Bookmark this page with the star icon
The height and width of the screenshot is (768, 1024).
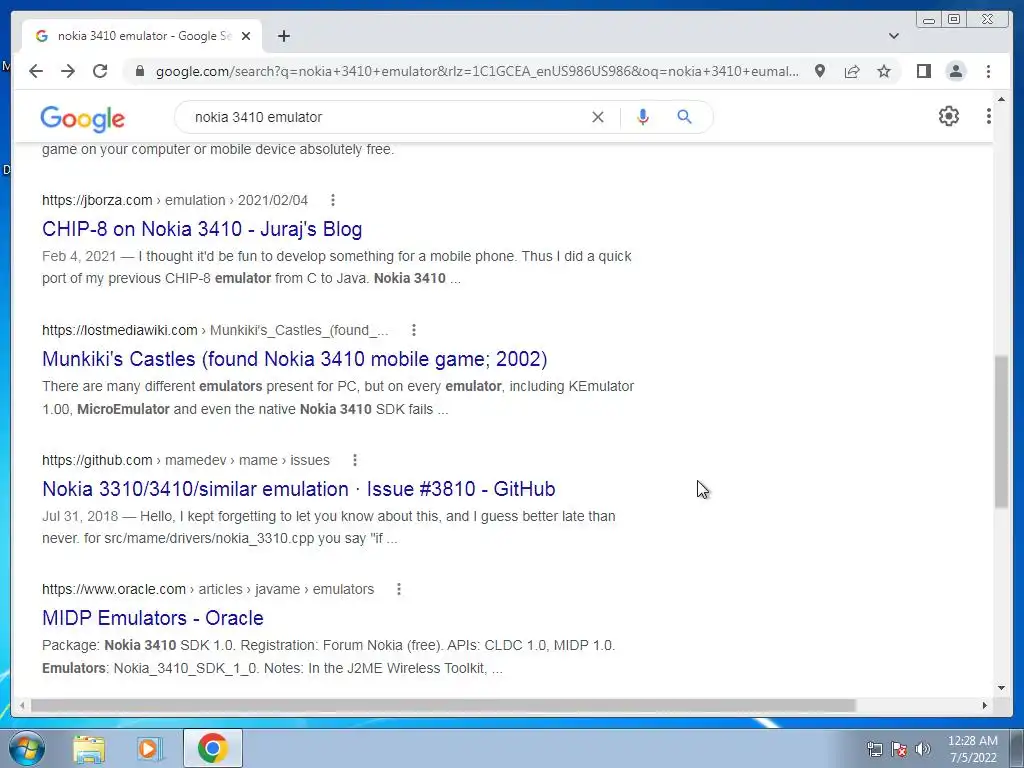tap(884, 71)
